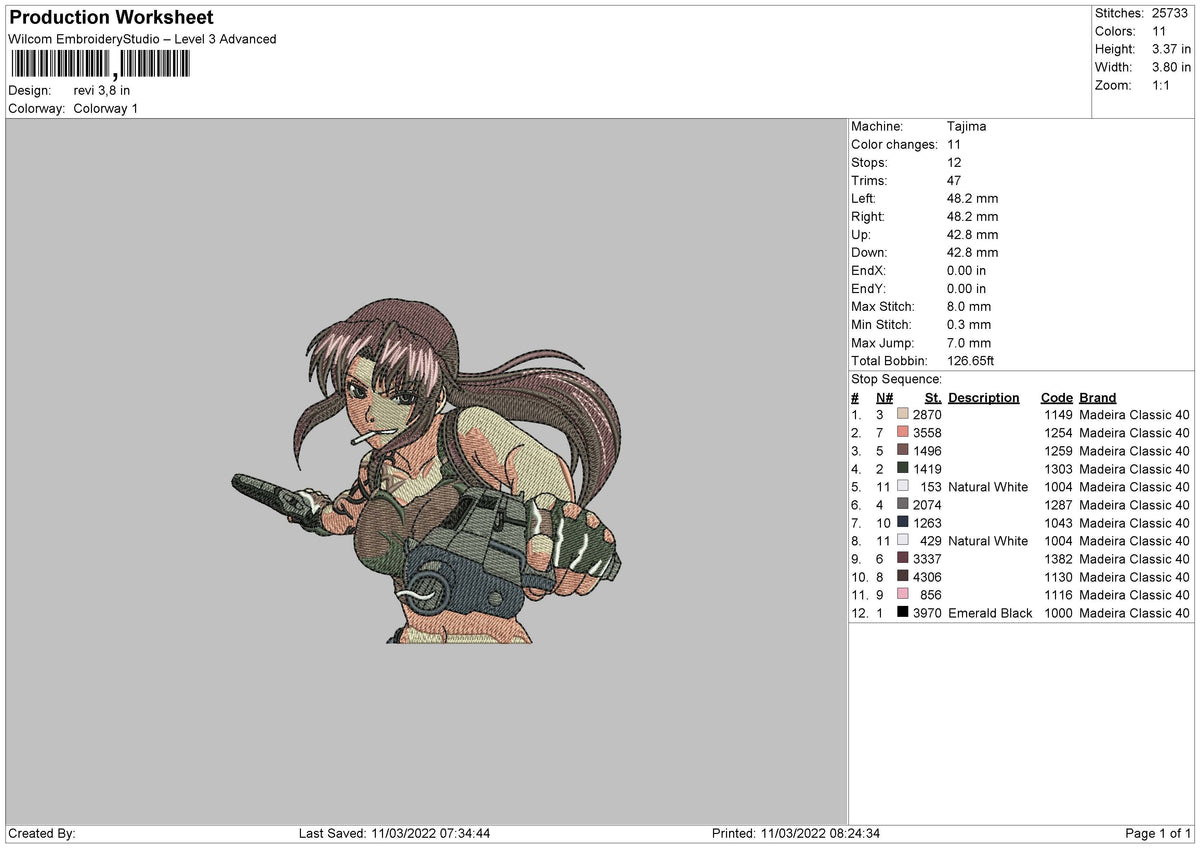
Task: Click the Total Bobbin value 126.65ft
Action: (971, 360)
